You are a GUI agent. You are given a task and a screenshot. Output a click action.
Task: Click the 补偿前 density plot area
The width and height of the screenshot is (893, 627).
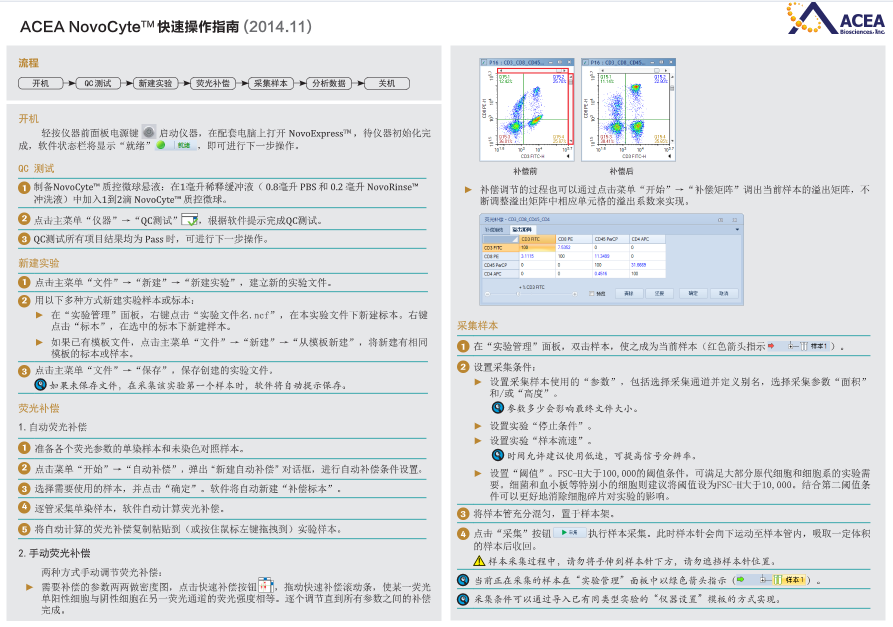click(x=532, y=109)
